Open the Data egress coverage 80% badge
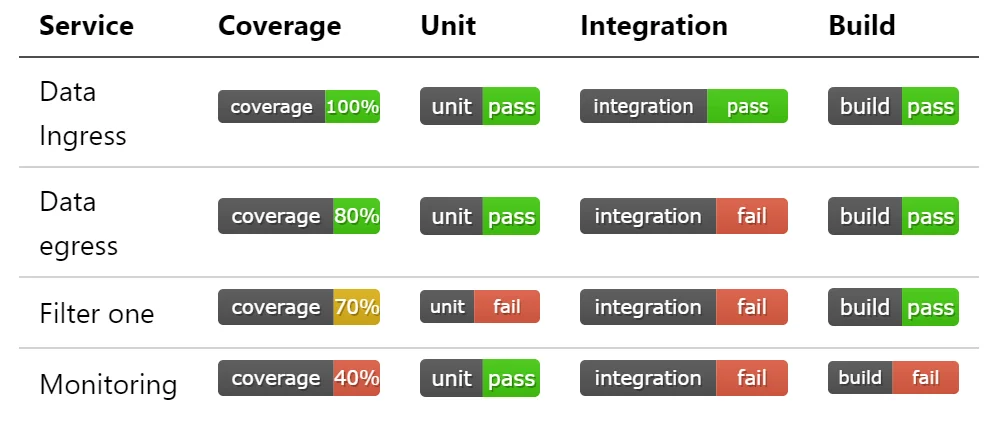 point(298,216)
